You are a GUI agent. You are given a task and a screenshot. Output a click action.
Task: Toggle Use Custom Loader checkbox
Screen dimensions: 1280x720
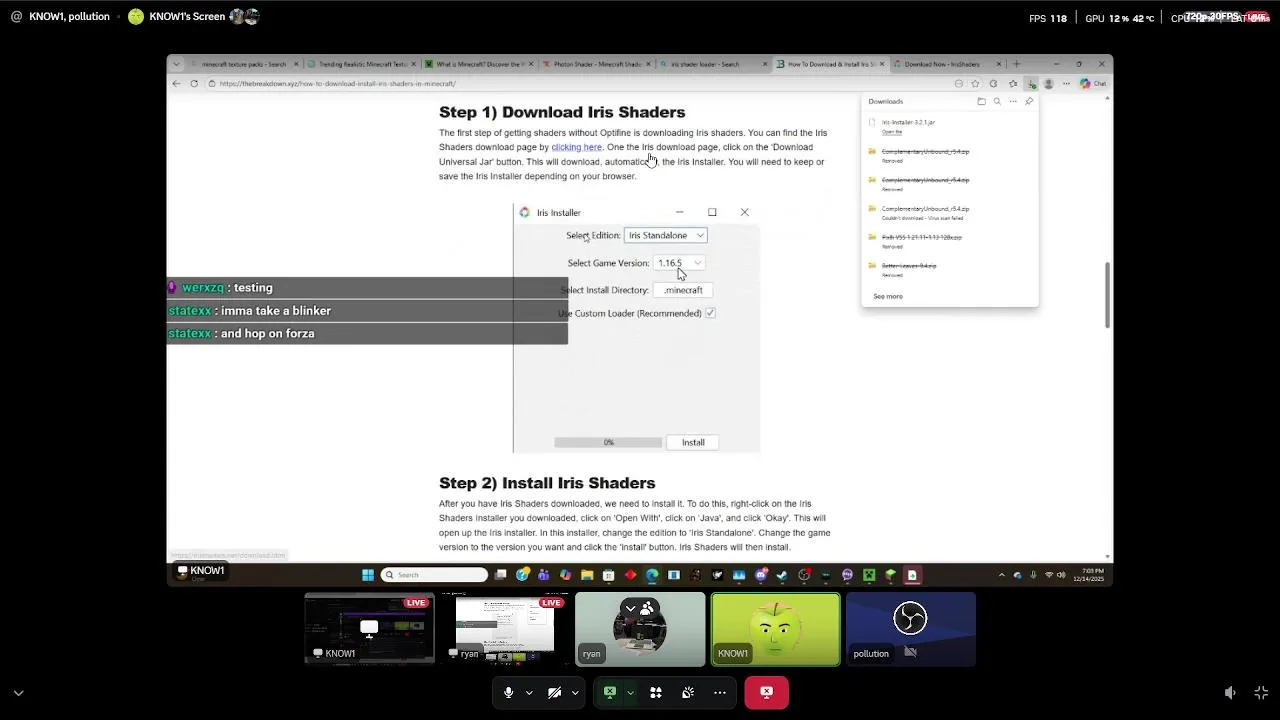[710, 313]
